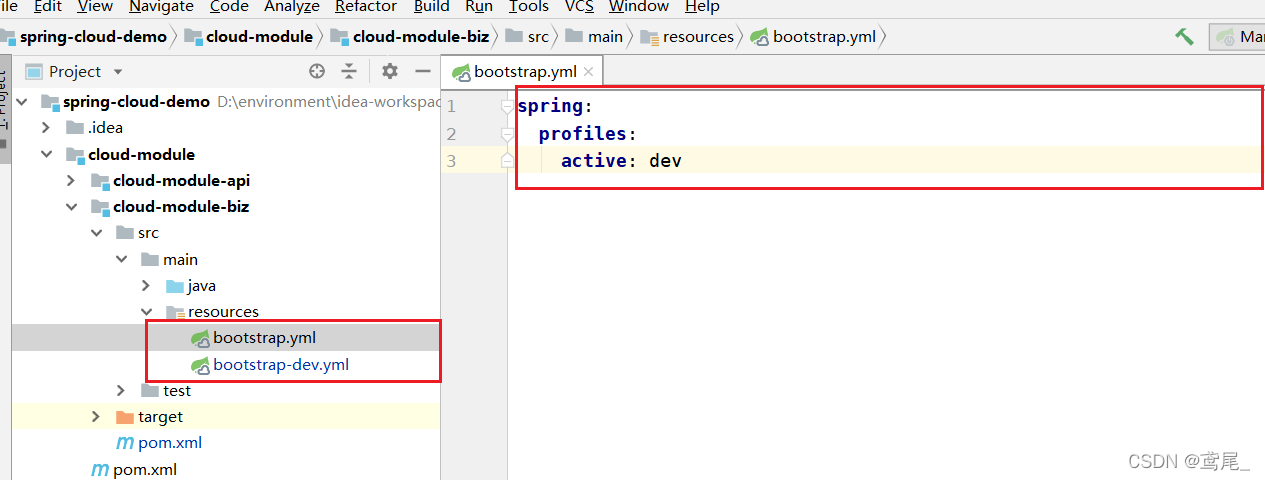Viewport: 1265px width, 480px height.
Task: Expand the cloud-module-api node
Action: tap(71, 181)
